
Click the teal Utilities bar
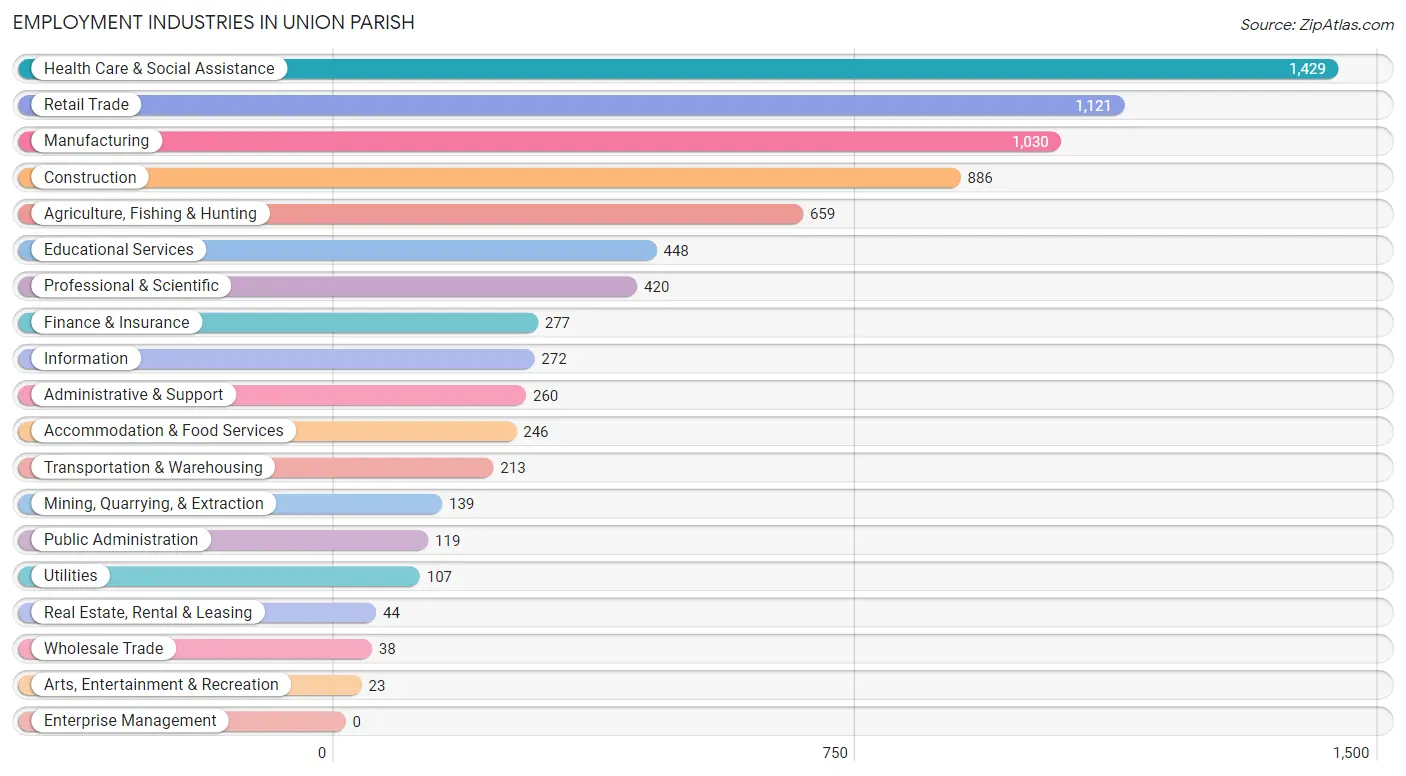[x=219, y=576]
